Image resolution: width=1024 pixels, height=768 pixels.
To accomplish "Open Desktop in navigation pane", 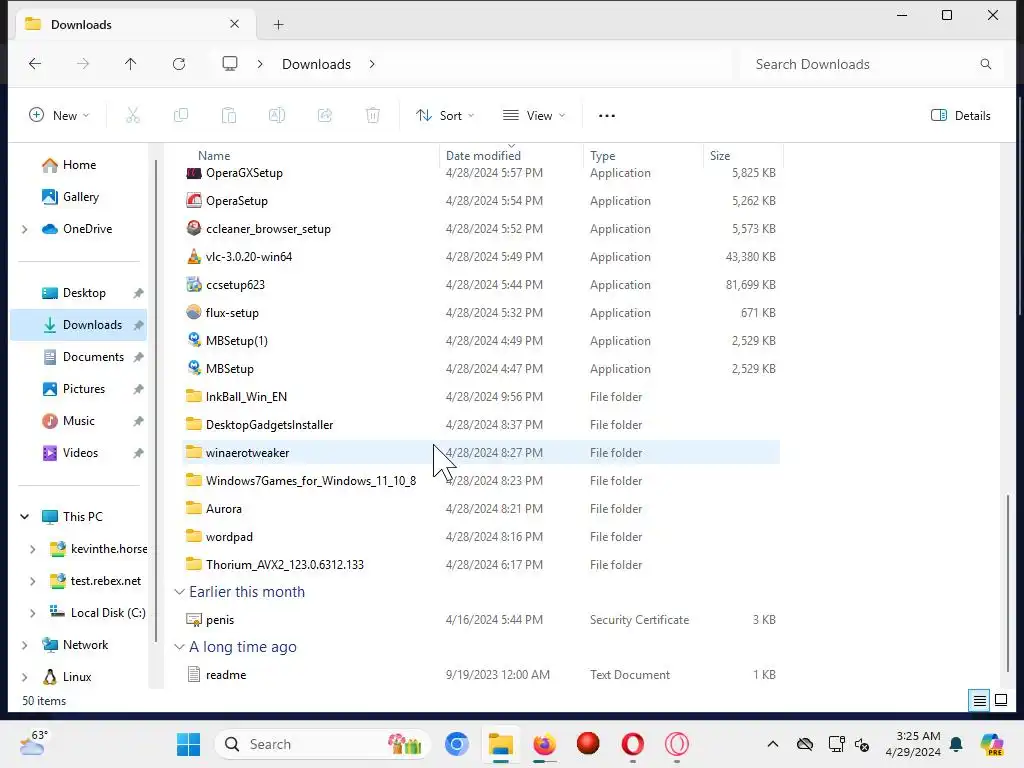I will click(84, 293).
